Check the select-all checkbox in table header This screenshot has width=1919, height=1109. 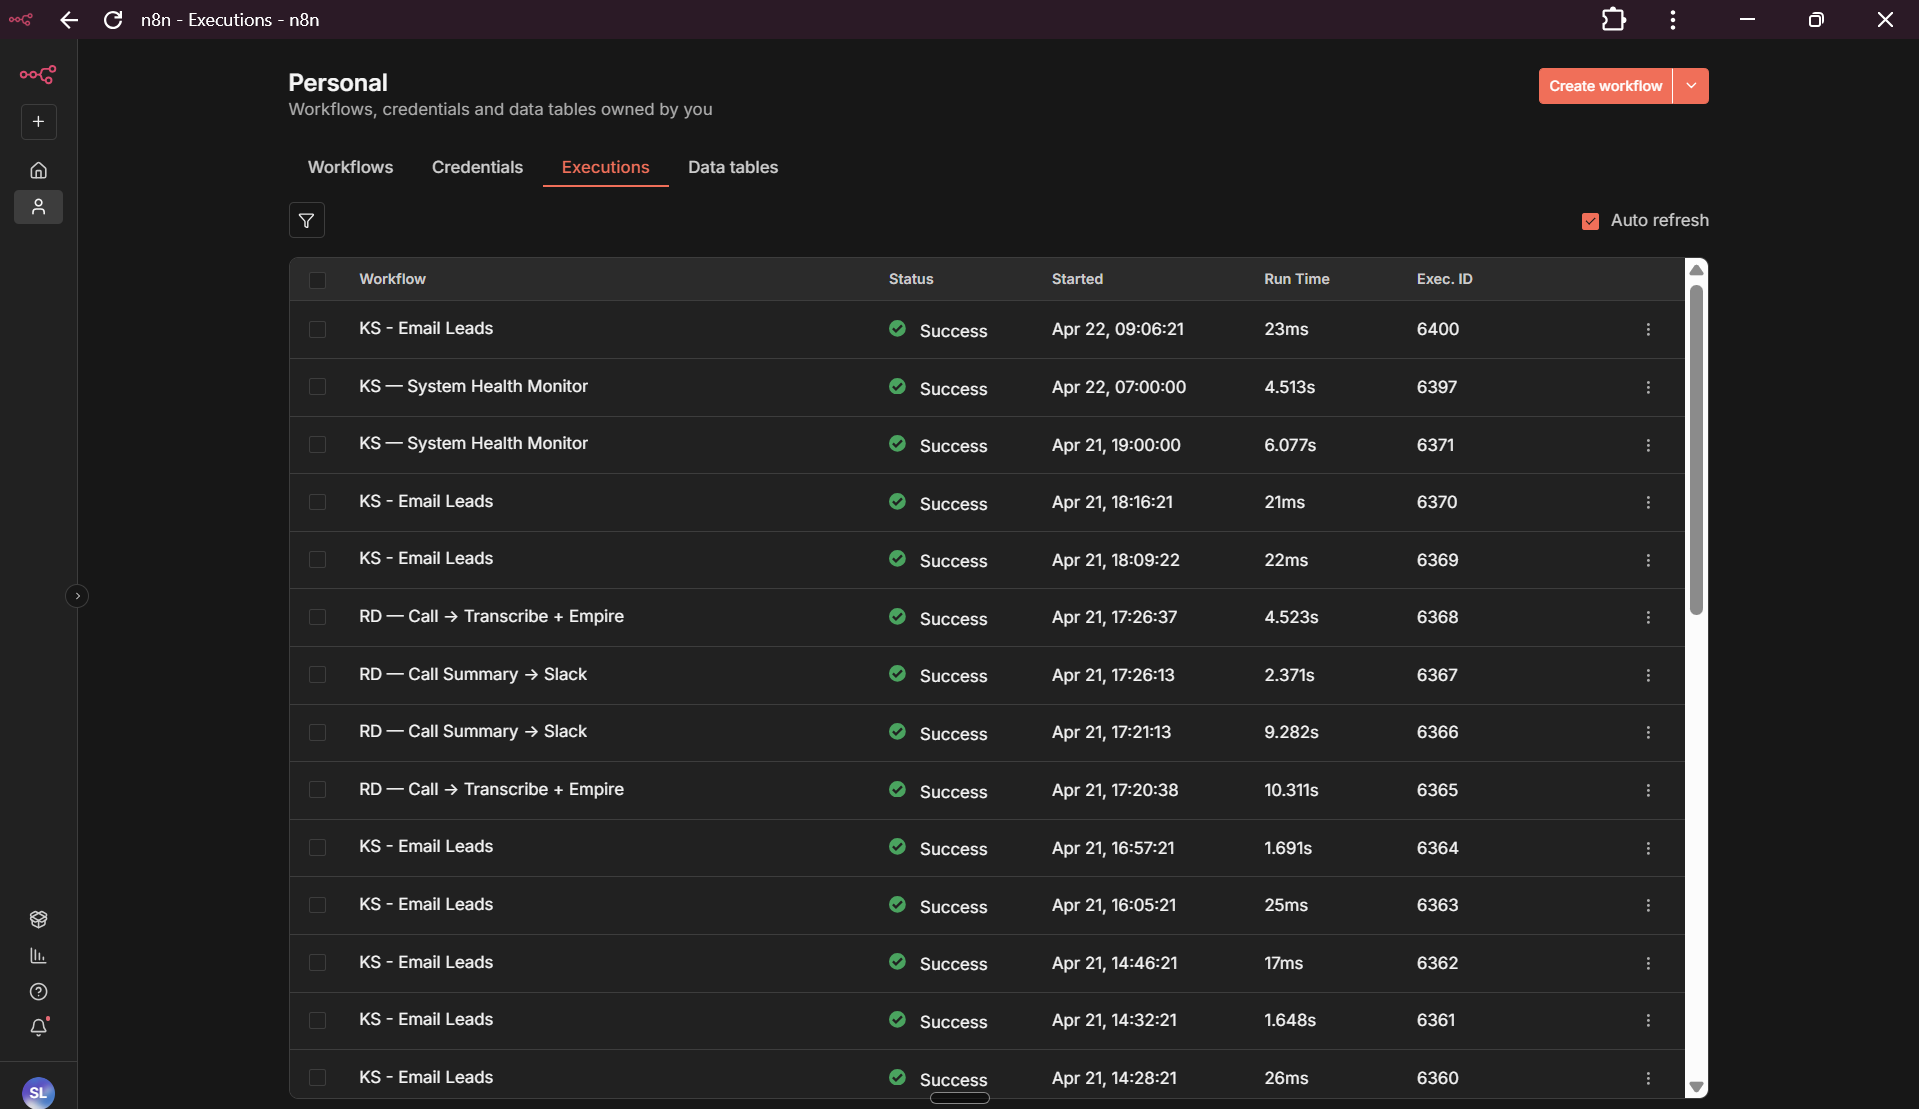(318, 281)
